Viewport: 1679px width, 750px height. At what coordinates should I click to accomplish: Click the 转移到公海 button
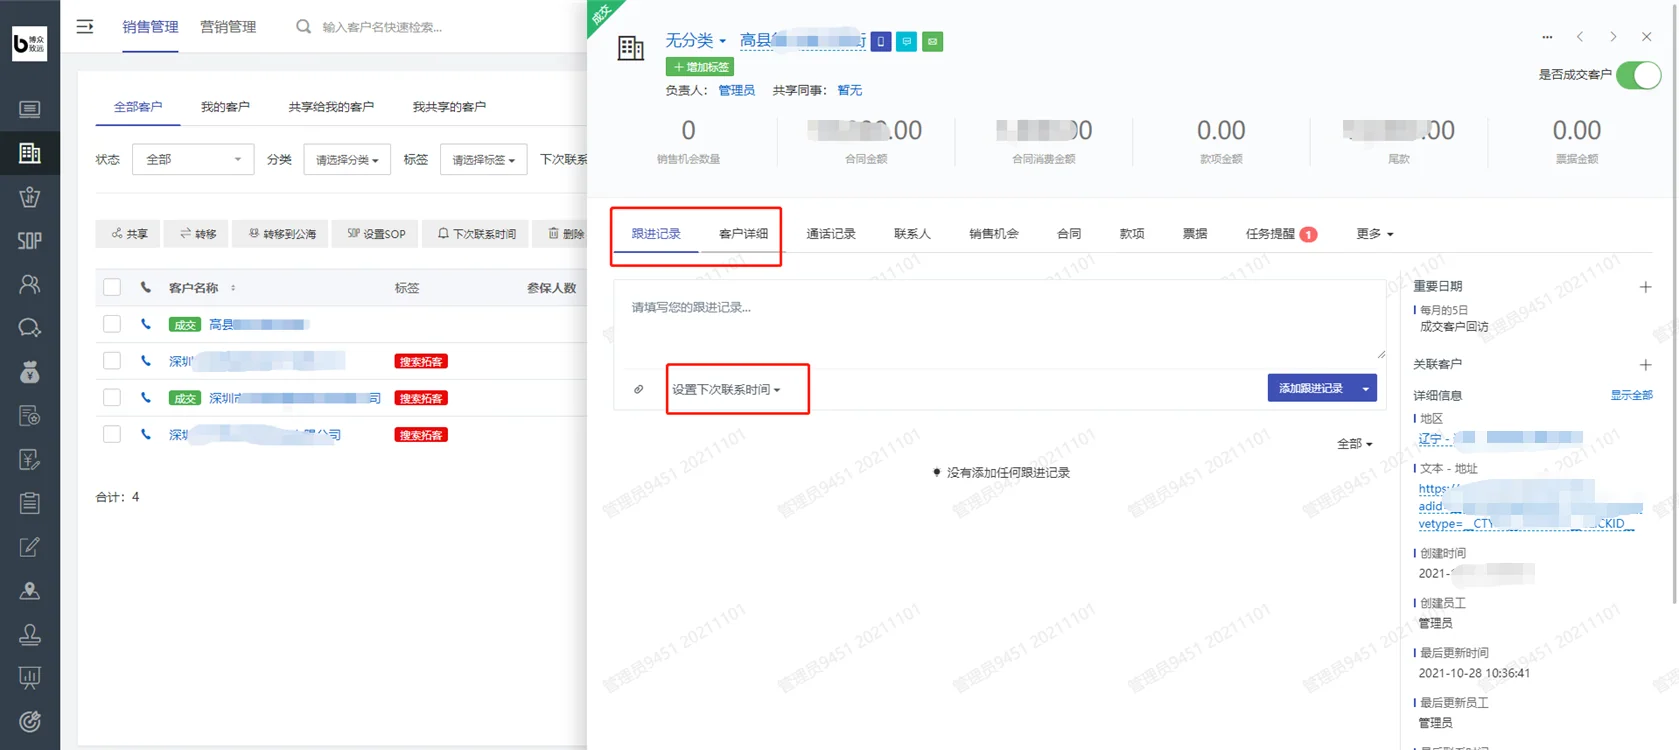pyautogui.click(x=282, y=234)
